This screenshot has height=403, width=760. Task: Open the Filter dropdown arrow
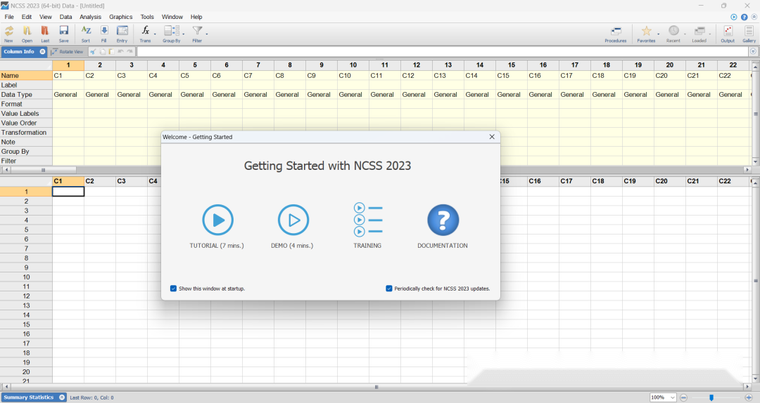click(207, 34)
